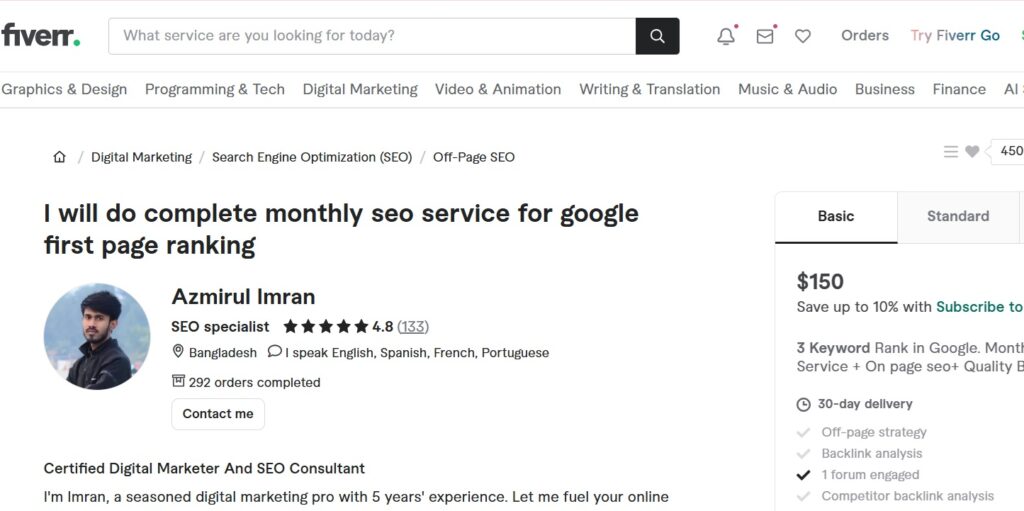
Task: Open the 133 reviews link
Action: (x=413, y=326)
